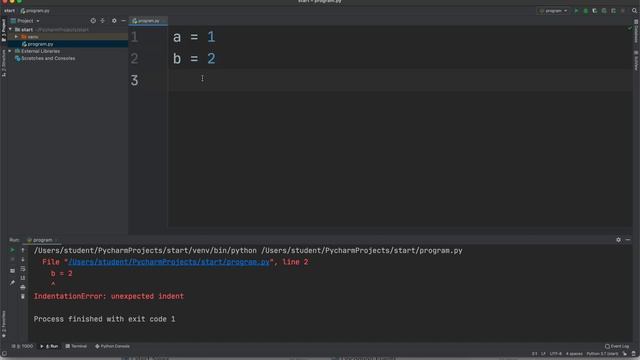Hide the Project panel with the minus icon
The height and width of the screenshot is (360, 640).
123,20
